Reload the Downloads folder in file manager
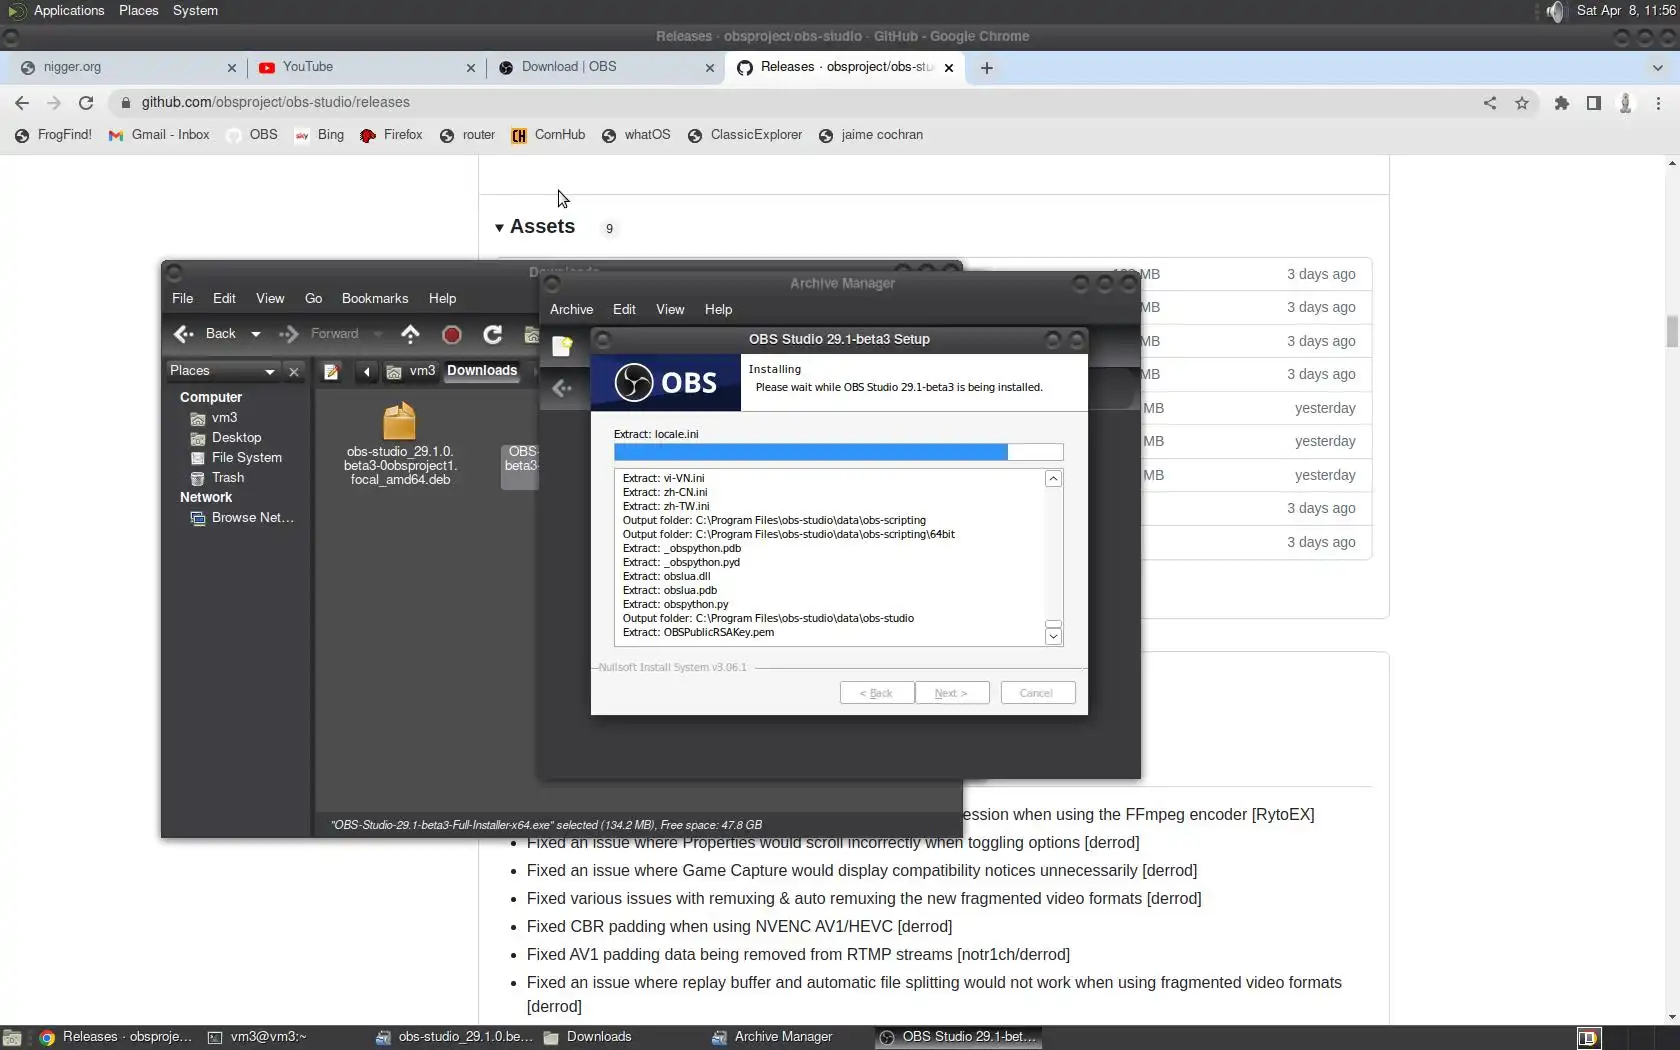The image size is (1680, 1050). click(493, 334)
